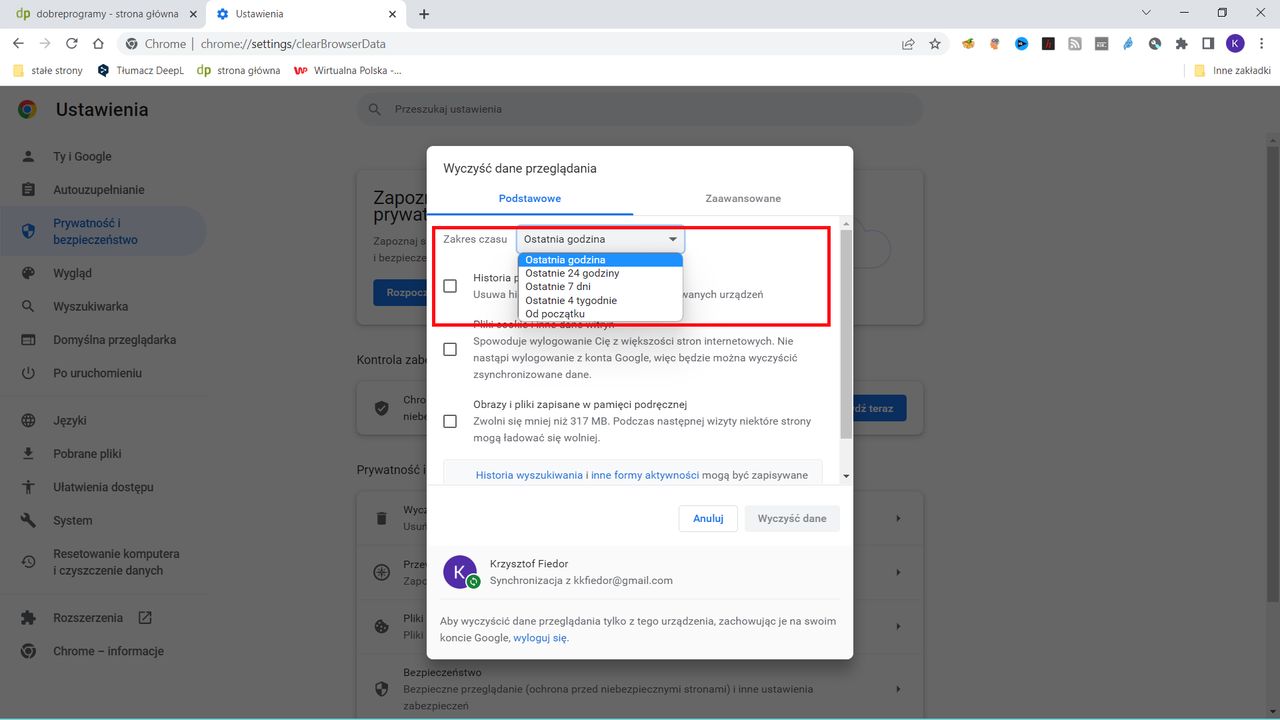
Task: Click the reload page icon
Action: (x=71, y=43)
